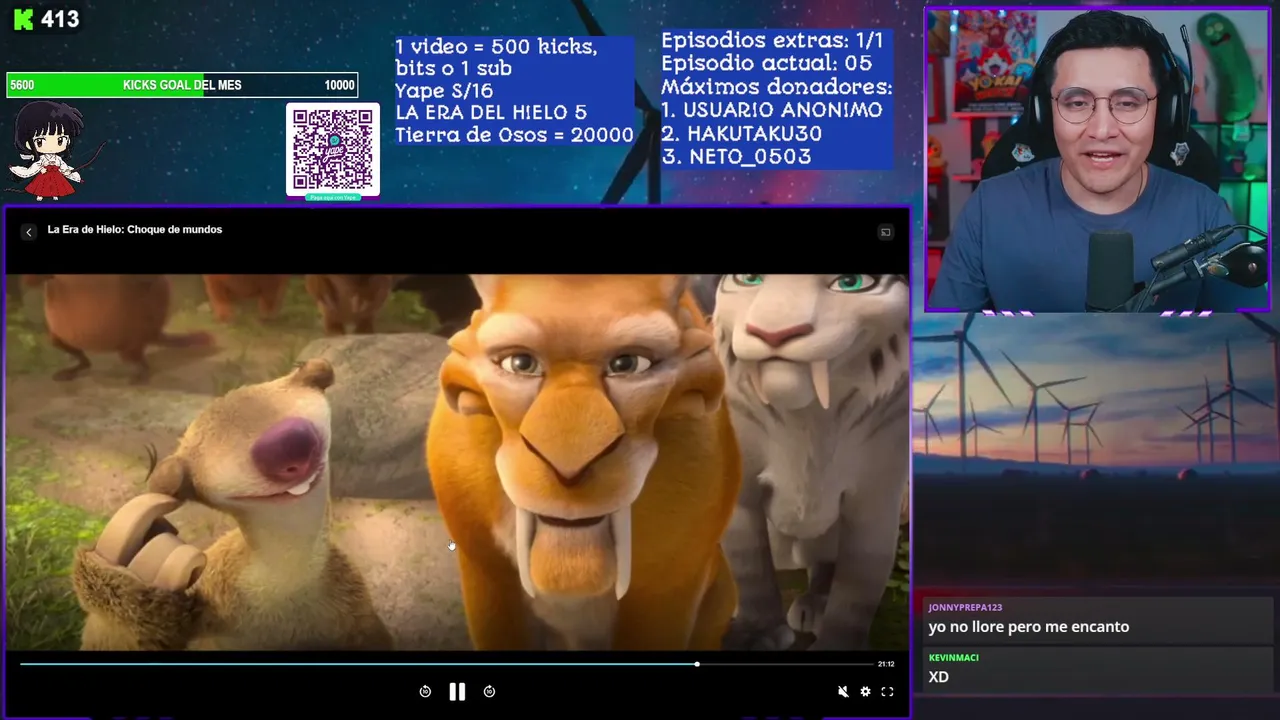Click the Kicks Goal del Mes progress bar

point(182,85)
